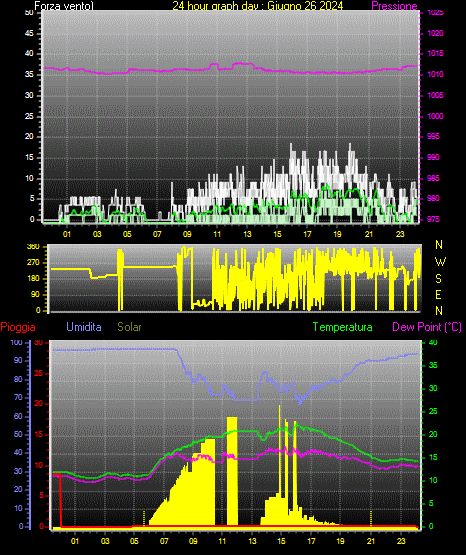Click blue humidity axis value '80'
466x555 pixels.
pyautogui.click(x=18, y=379)
